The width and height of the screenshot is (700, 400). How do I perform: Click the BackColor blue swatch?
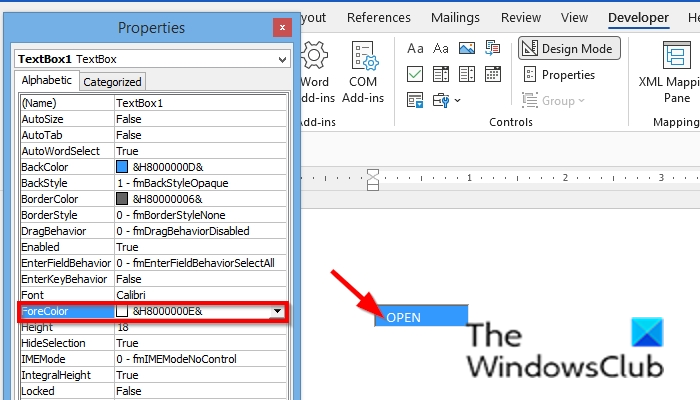click(122, 167)
